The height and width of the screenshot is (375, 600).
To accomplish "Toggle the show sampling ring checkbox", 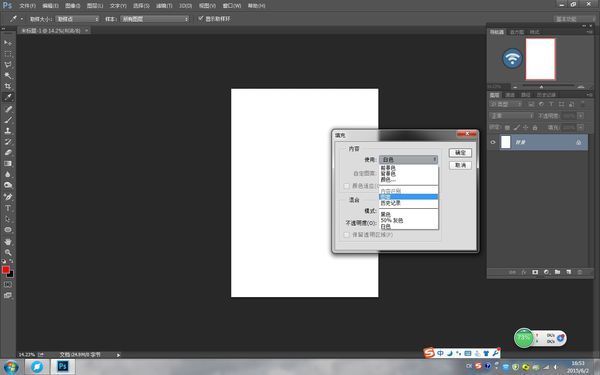I will [x=201, y=18].
